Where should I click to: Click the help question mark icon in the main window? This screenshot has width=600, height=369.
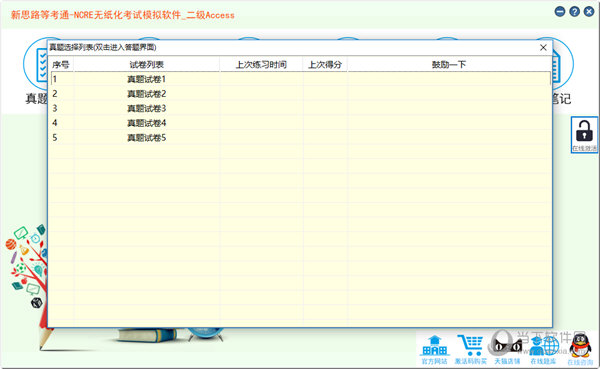pyautogui.click(x=574, y=12)
